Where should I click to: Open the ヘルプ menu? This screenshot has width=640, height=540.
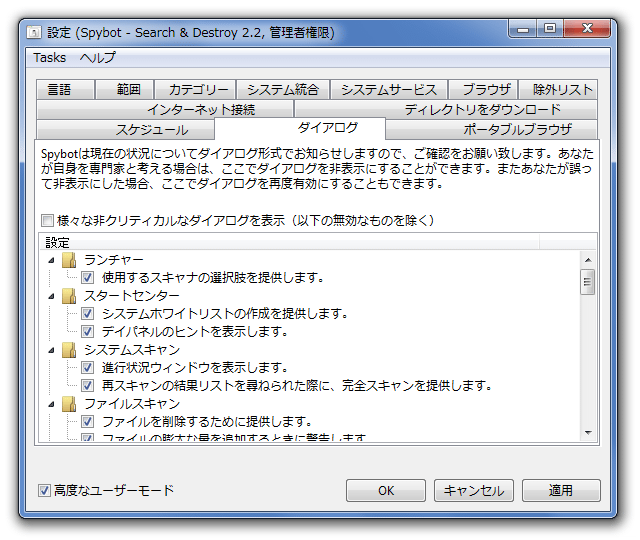98,58
